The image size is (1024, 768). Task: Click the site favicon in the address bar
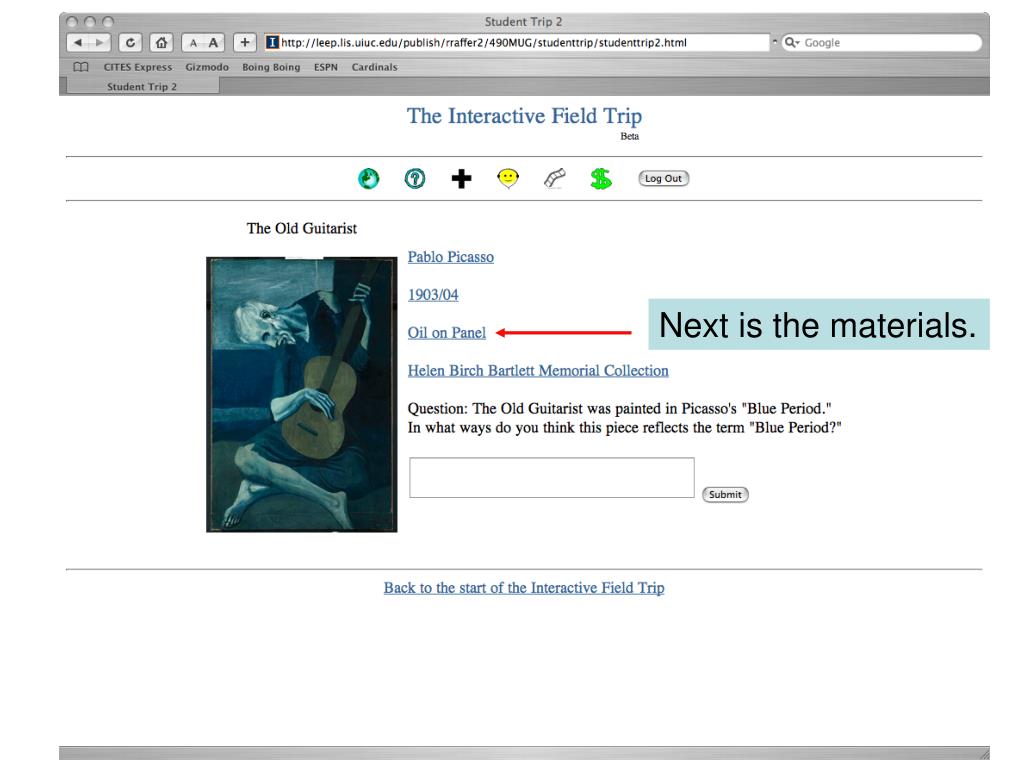pos(272,42)
